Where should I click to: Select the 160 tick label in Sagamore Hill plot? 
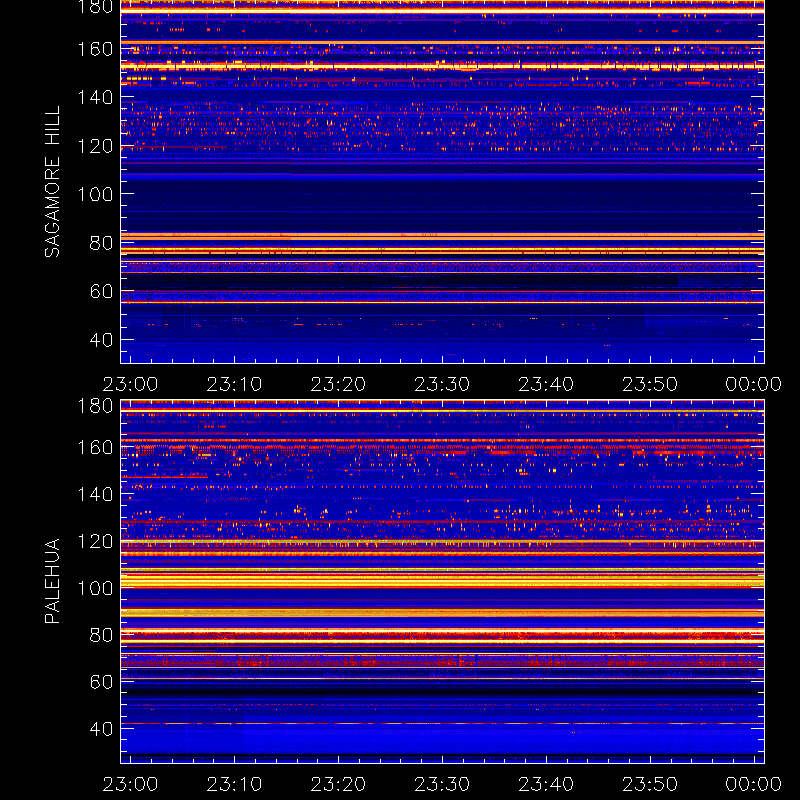[x=95, y=49]
